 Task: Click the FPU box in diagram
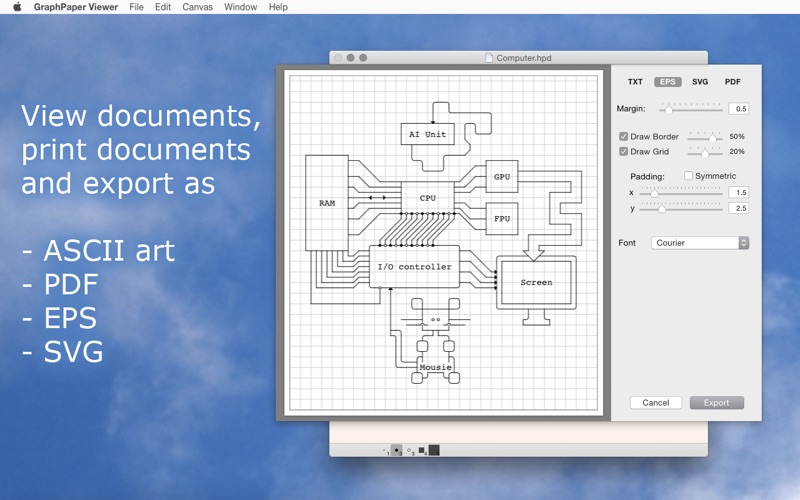(502, 218)
